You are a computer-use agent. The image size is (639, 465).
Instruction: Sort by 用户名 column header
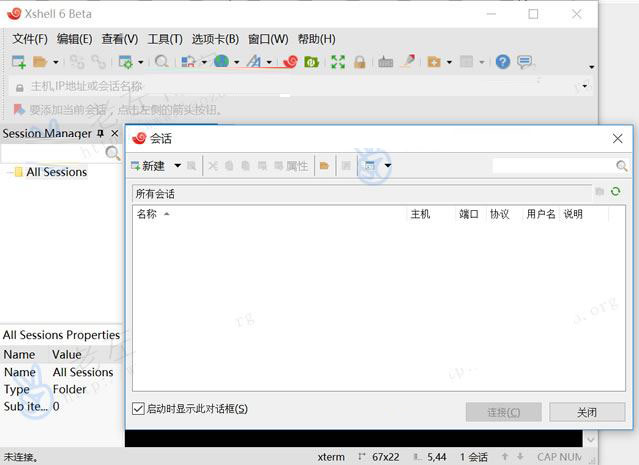[x=540, y=214]
